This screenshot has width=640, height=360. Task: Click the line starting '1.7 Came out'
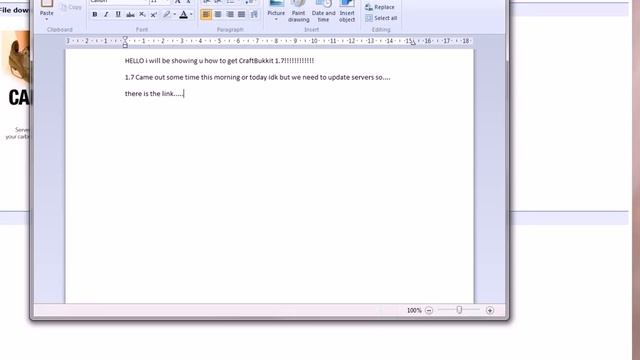[x=258, y=77]
